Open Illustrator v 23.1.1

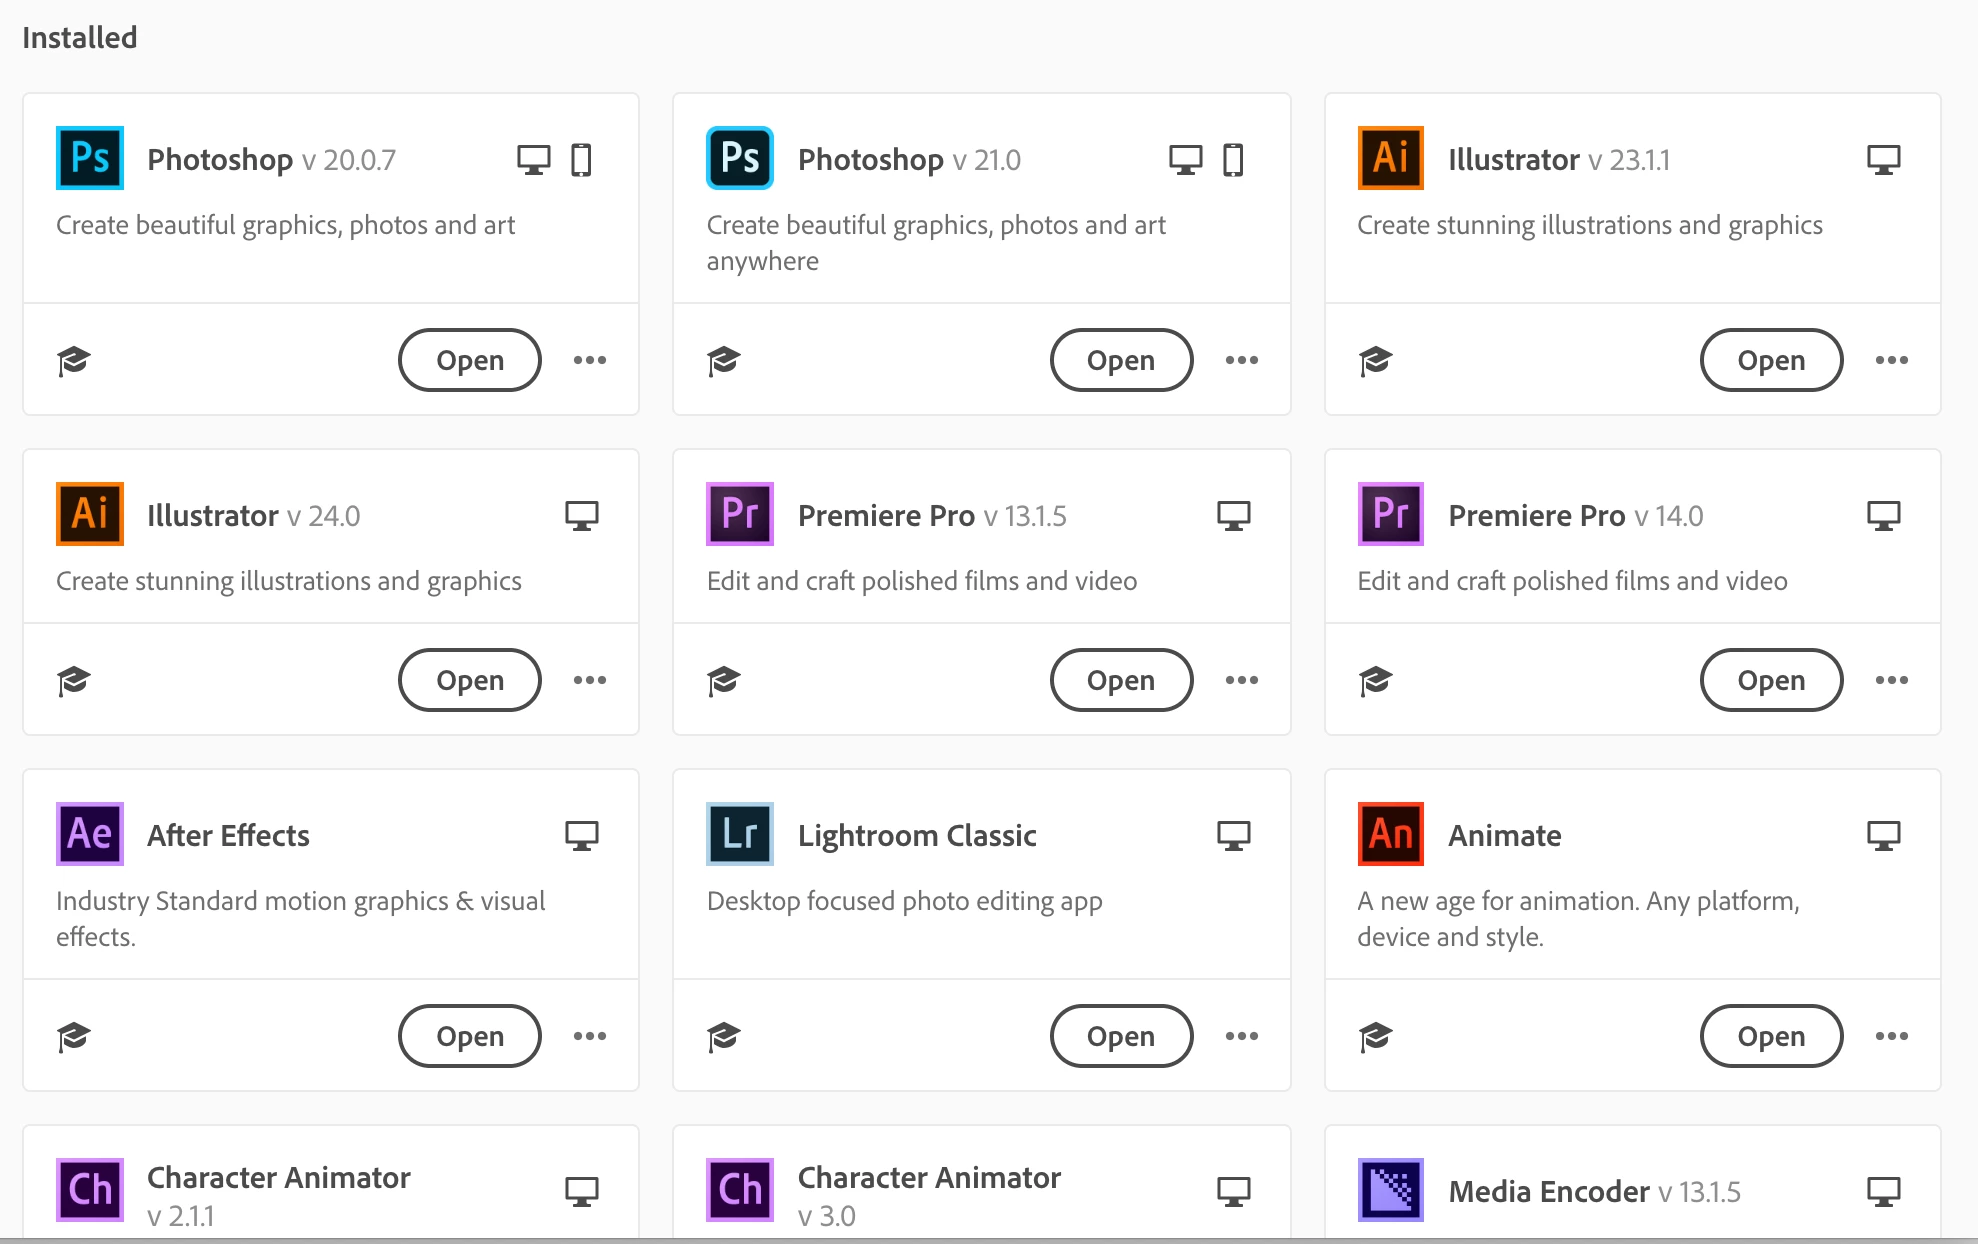(x=1770, y=360)
